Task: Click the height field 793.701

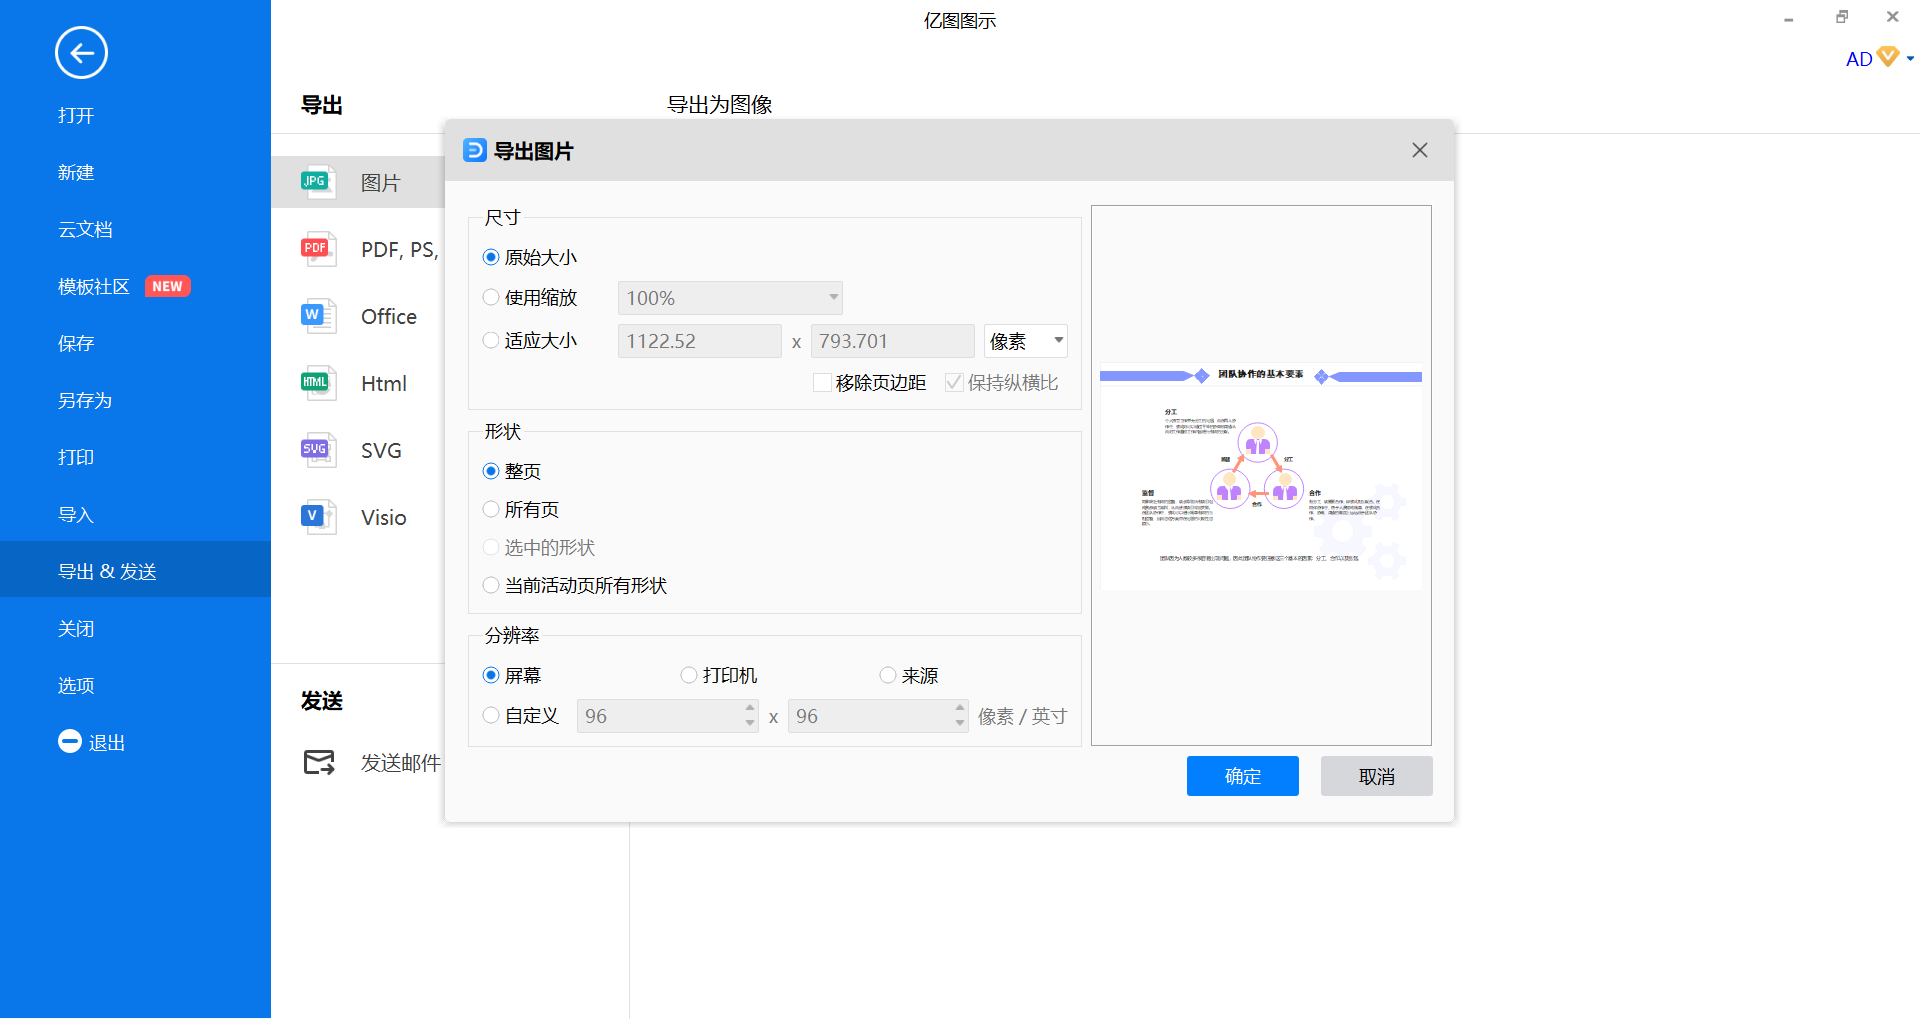Action: pyautogui.click(x=893, y=341)
